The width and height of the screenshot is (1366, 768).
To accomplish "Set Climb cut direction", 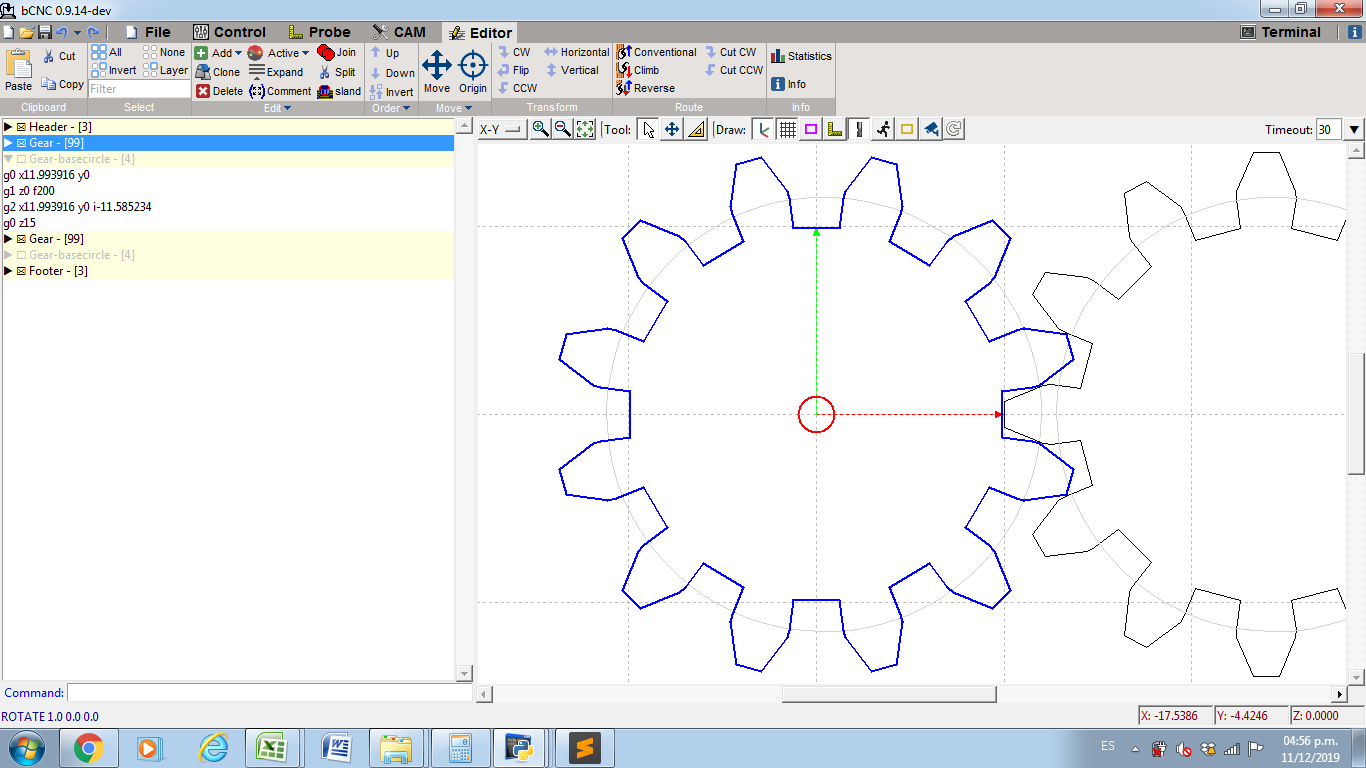I will click(x=638, y=70).
